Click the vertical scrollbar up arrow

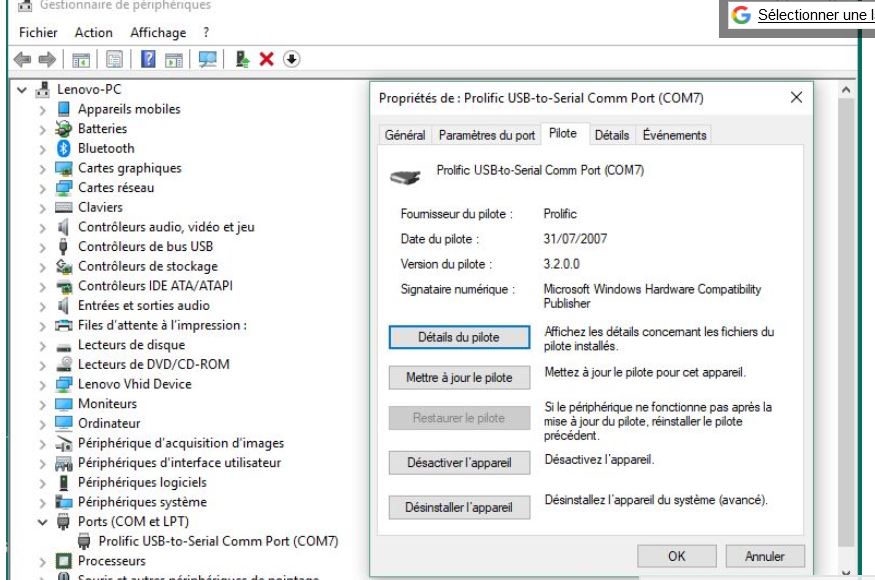[846, 90]
